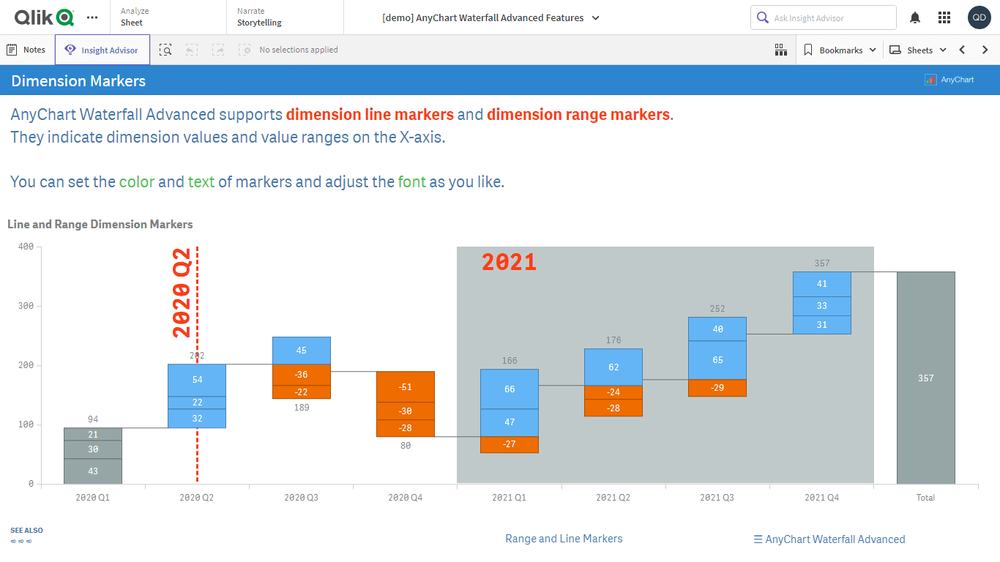Viewport: 1000px width, 562px height.
Task: Open the selections tool grid icon
Action: click(781, 50)
